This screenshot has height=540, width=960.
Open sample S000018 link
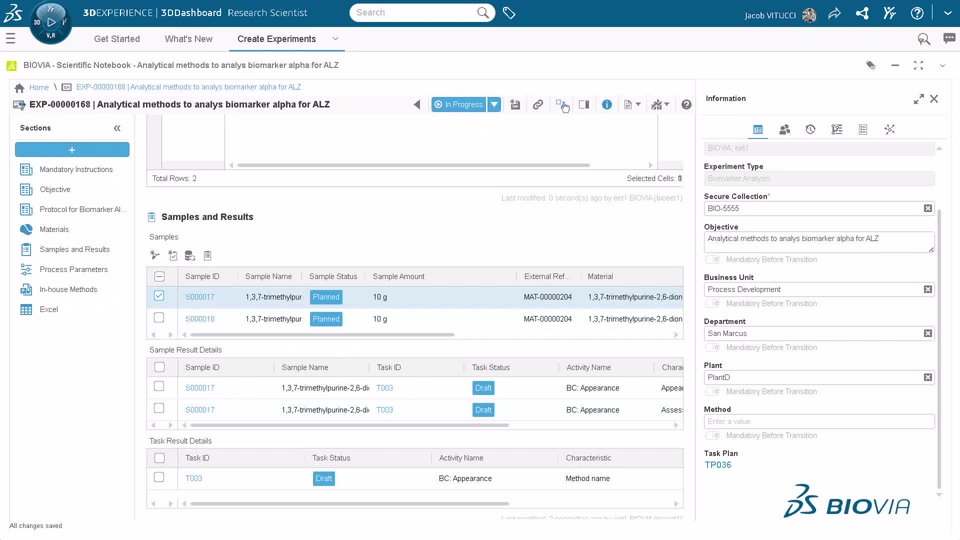coord(200,319)
